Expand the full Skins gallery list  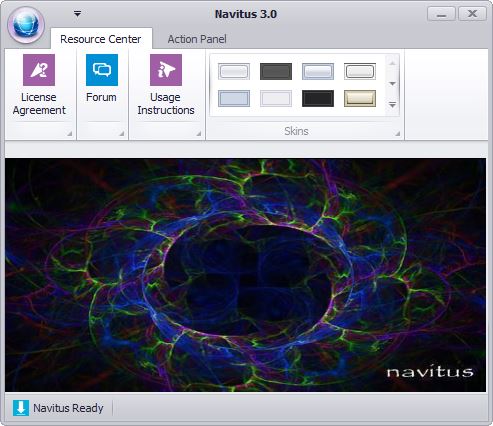[x=392, y=105]
